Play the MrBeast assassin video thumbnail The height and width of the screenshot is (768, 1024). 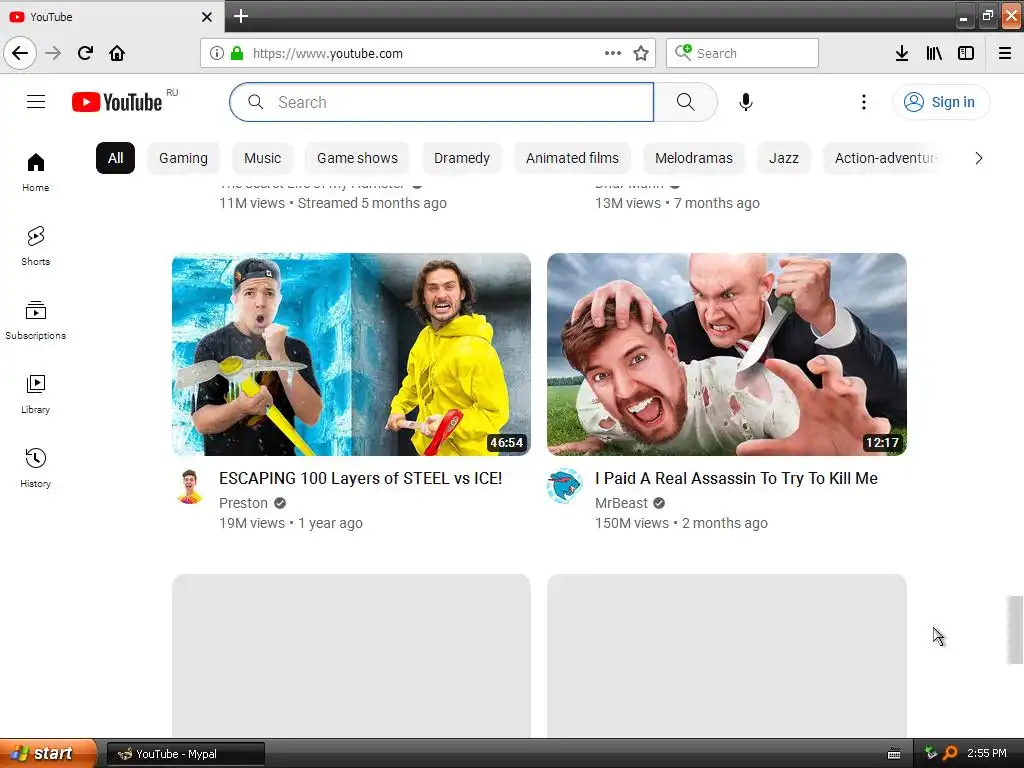pyautogui.click(x=727, y=354)
